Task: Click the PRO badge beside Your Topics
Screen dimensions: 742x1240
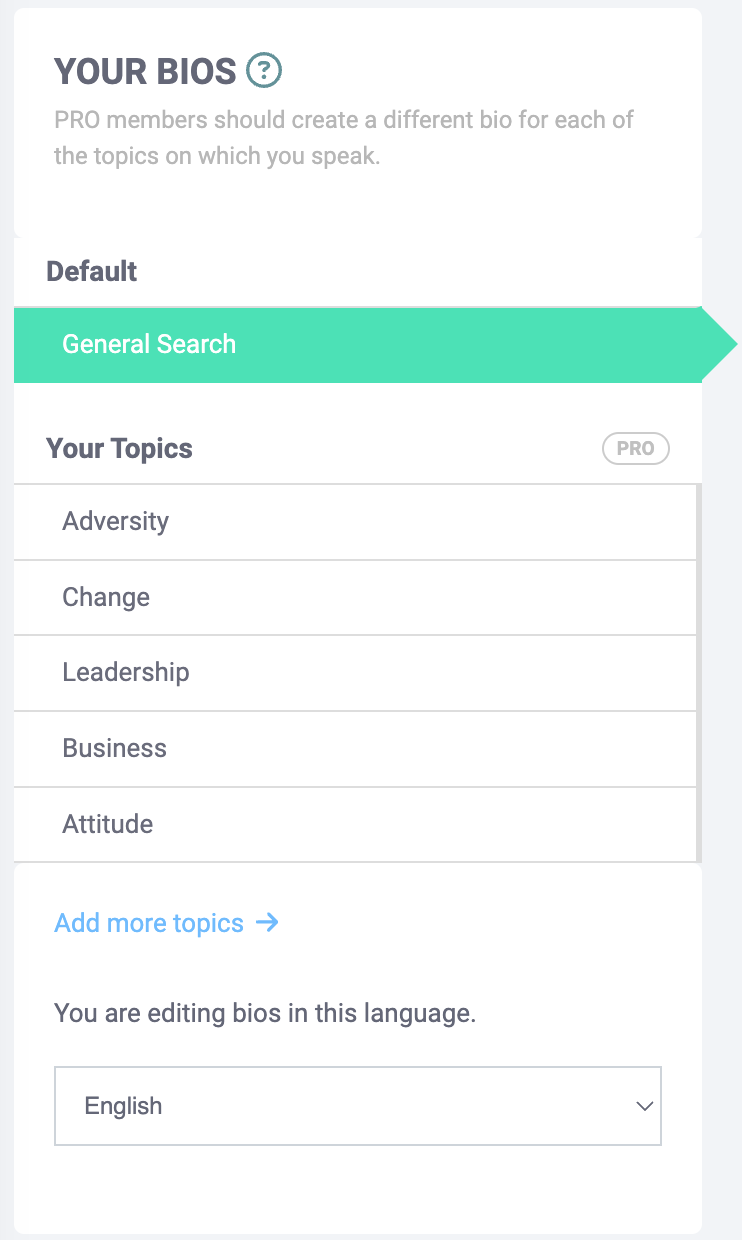Action: click(636, 449)
